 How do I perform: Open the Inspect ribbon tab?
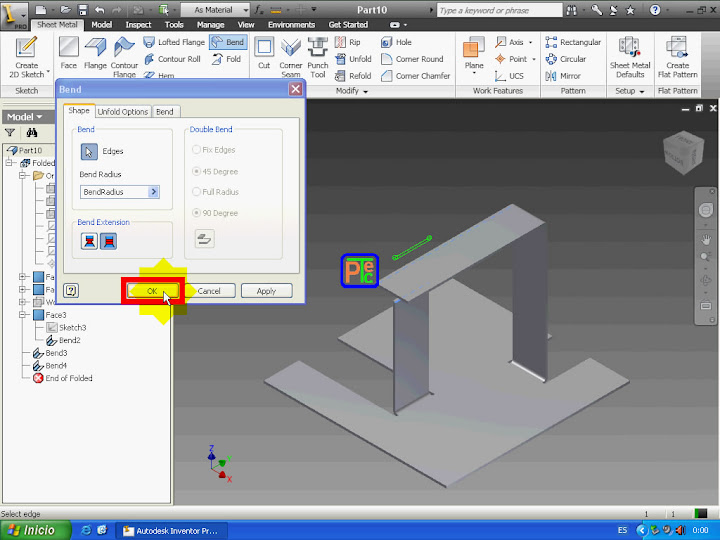click(x=138, y=25)
